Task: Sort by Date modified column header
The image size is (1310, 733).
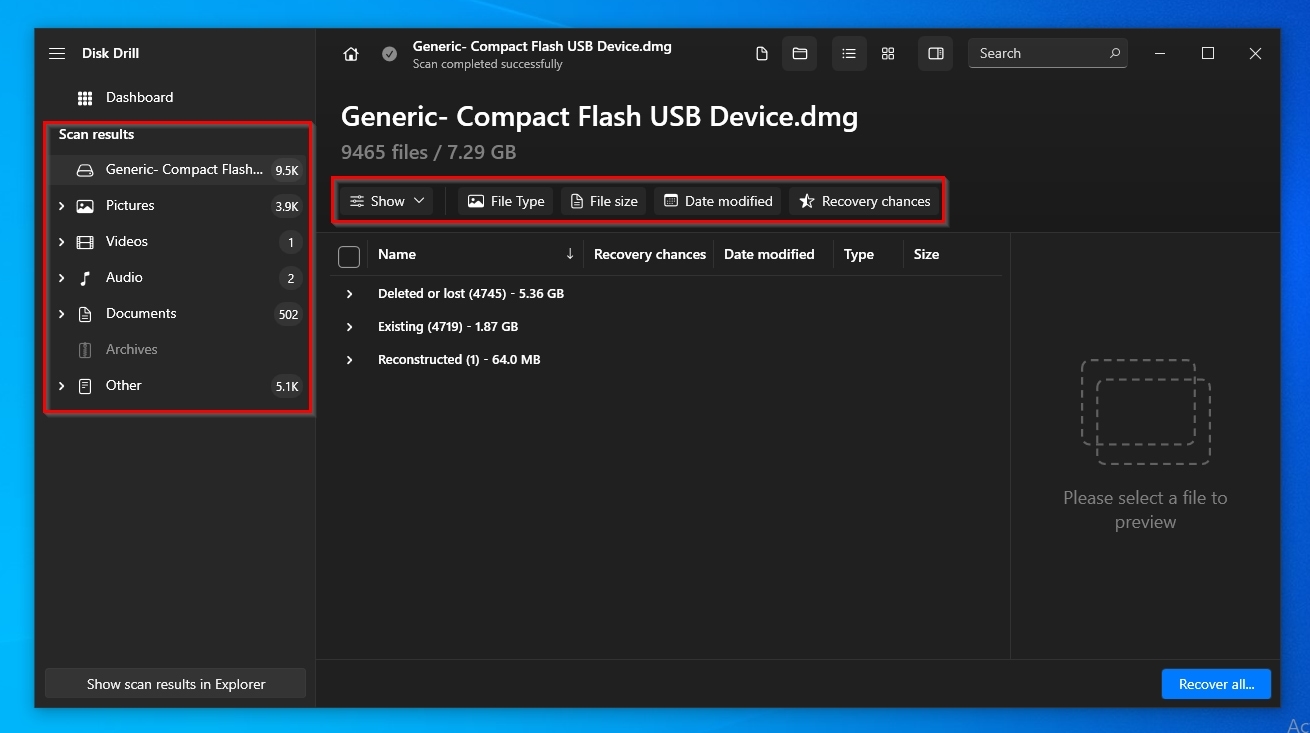Action: pyautogui.click(x=769, y=255)
